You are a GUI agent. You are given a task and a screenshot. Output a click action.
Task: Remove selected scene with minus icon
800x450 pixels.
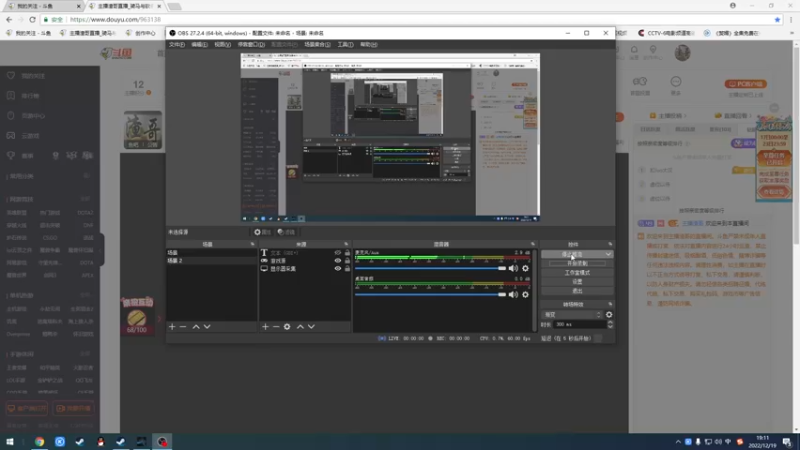click(183, 327)
